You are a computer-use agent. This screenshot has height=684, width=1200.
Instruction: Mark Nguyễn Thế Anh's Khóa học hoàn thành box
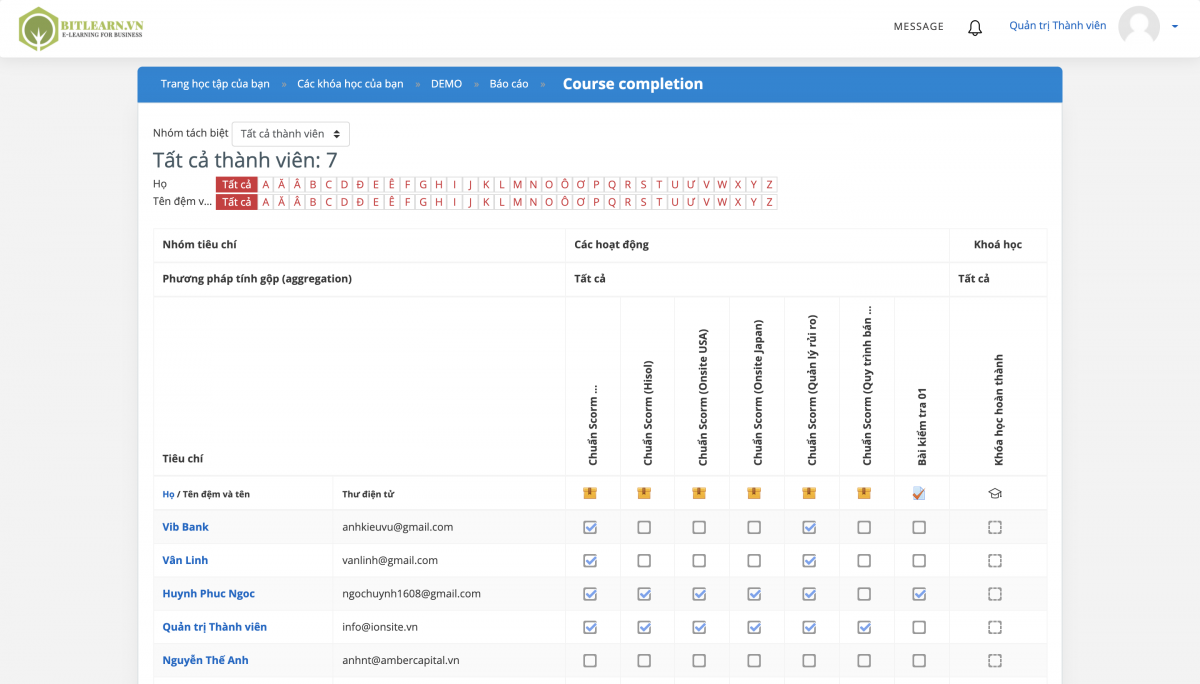coord(995,660)
